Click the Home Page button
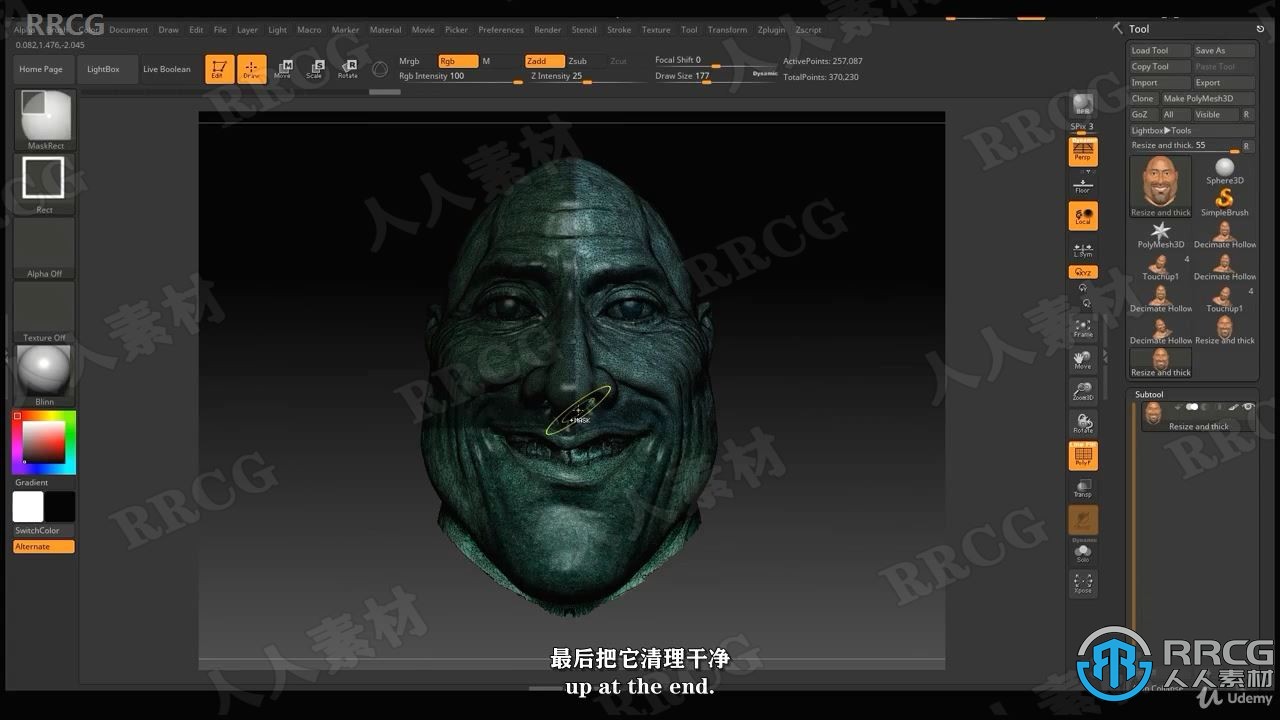Viewport: 1280px width, 720px height. coord(41,69)
